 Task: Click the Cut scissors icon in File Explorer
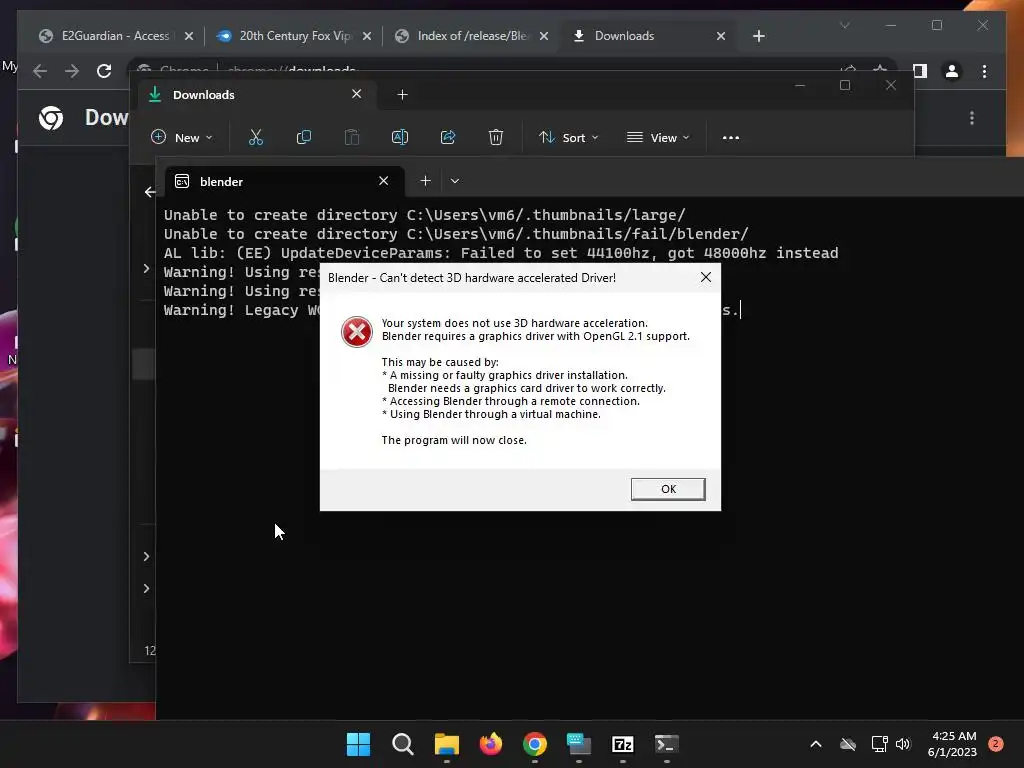(255, 137)
